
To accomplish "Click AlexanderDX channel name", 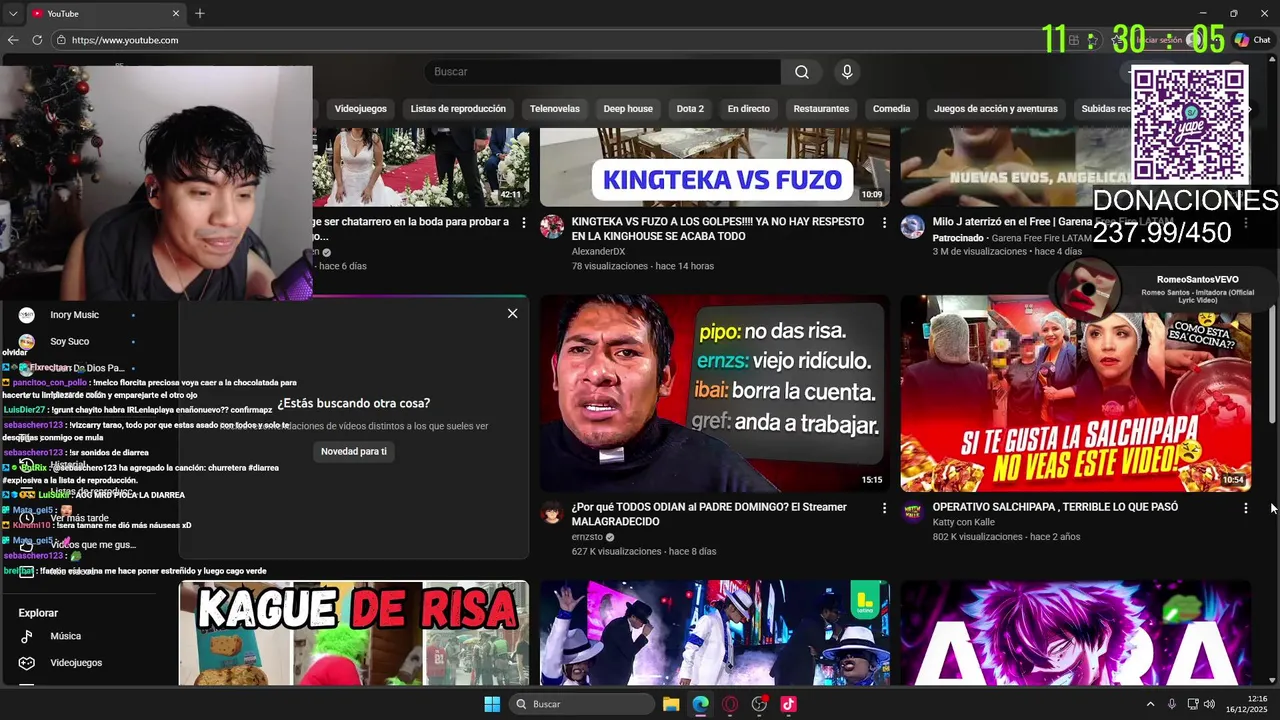I will click(598, 252).
